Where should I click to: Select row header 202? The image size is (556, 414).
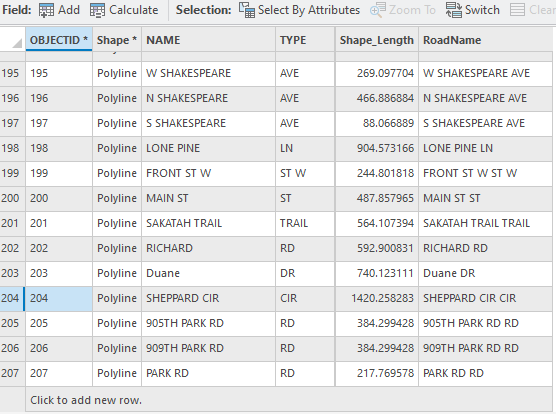point(12,248)
